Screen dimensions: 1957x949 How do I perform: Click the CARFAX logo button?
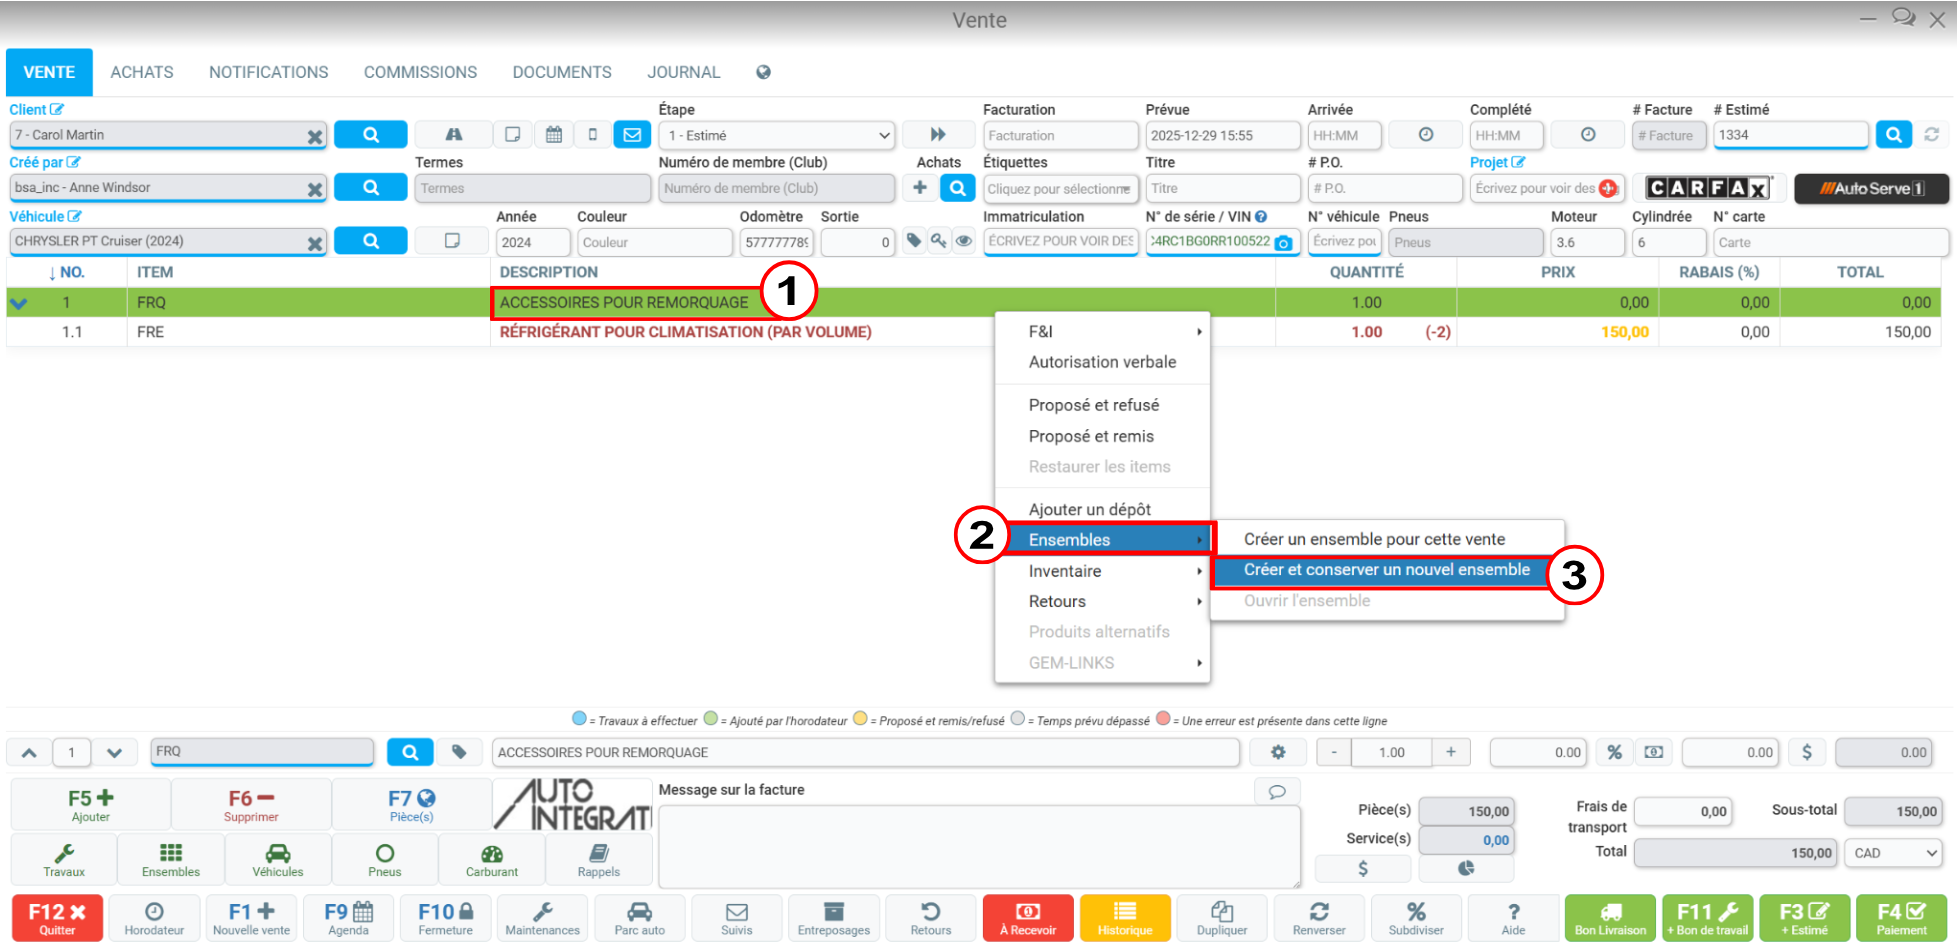pyautogui.click(x=1708, y=188)
